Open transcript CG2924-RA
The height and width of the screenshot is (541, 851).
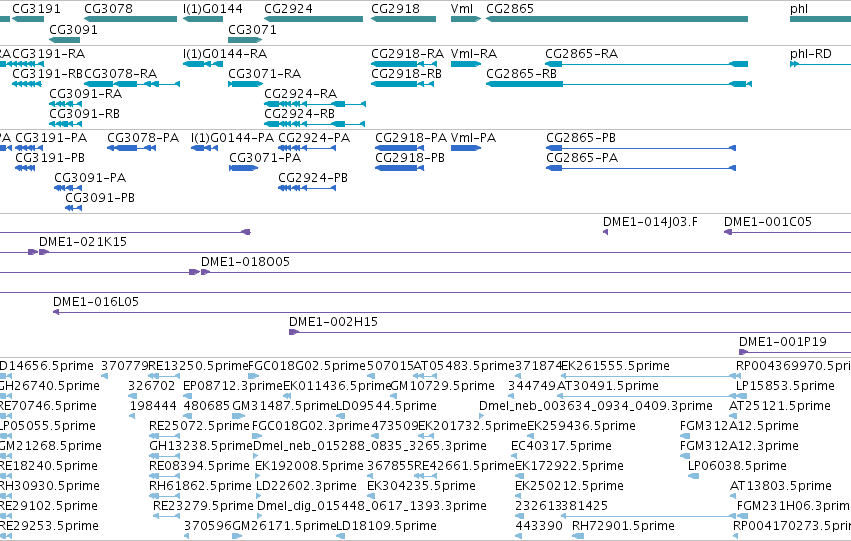coord(315,104)
